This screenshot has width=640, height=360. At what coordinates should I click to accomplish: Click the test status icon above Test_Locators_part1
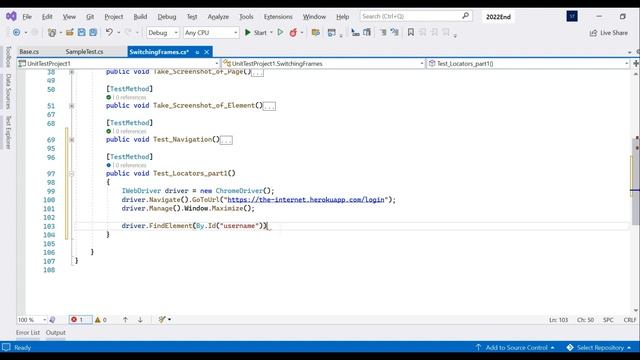point(109,165)
